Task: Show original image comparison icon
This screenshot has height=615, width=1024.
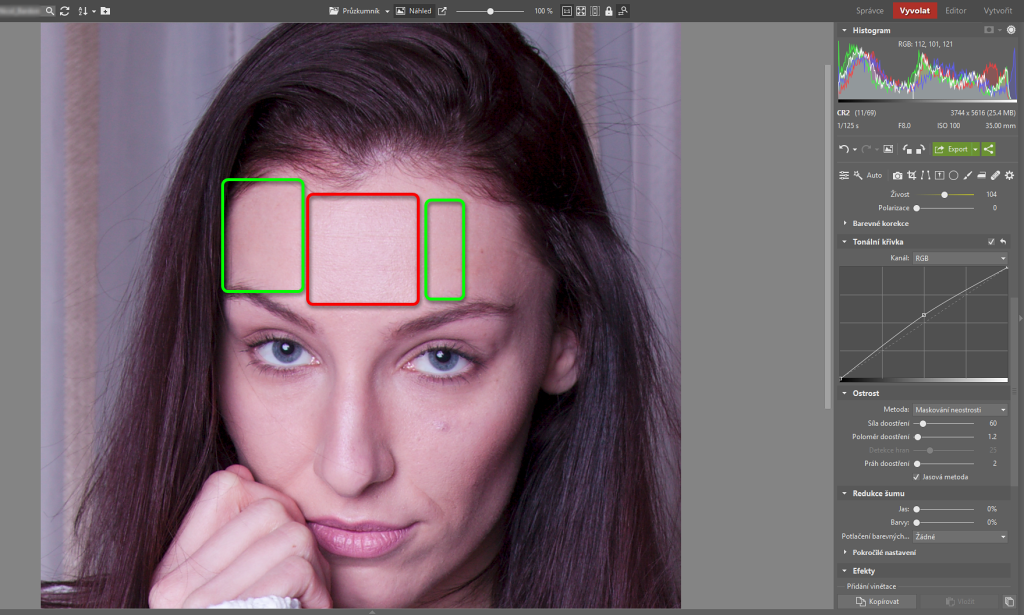Action: click(888, 149)
